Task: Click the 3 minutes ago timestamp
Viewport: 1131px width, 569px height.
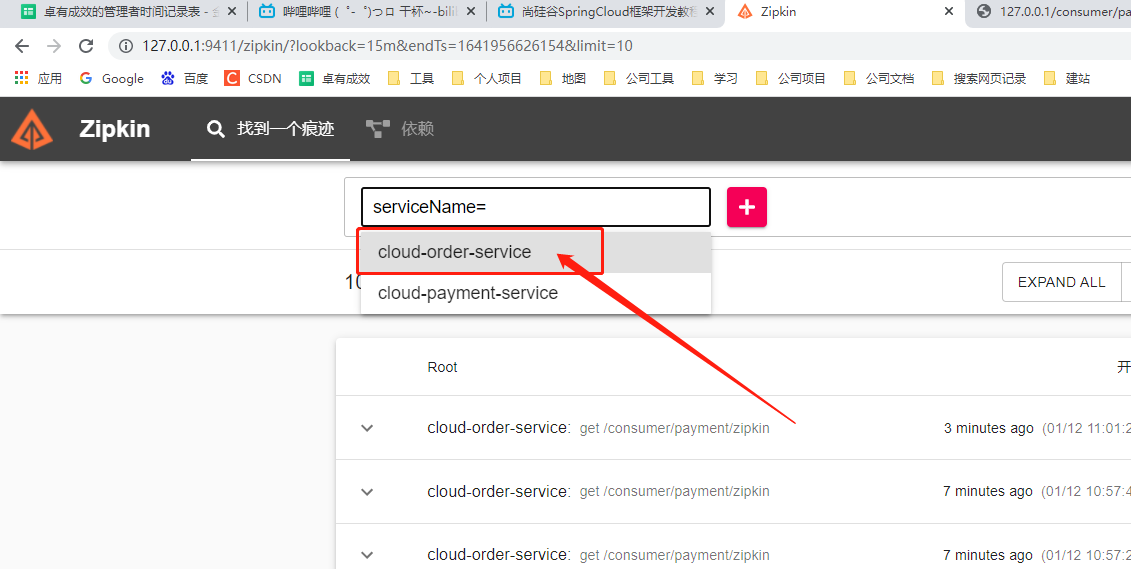Action: tap(988, 428)
